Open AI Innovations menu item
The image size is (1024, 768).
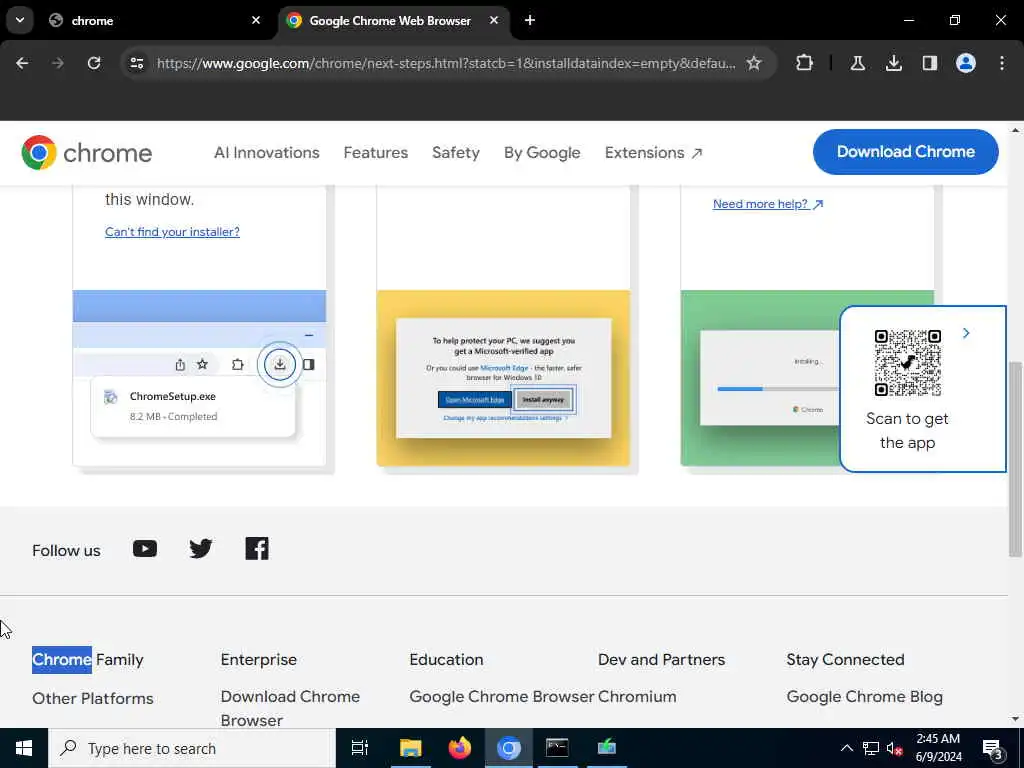(x=266, y=153)
